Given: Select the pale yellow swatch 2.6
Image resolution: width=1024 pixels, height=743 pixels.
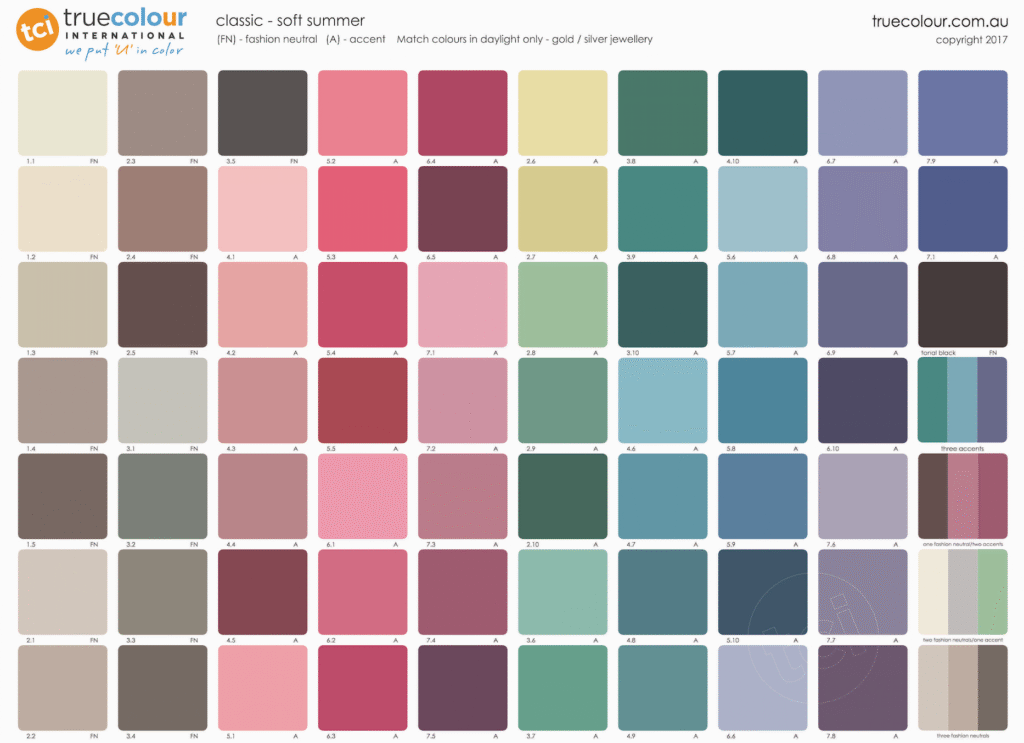Looking at the screenshot, I should coord(562,112).
